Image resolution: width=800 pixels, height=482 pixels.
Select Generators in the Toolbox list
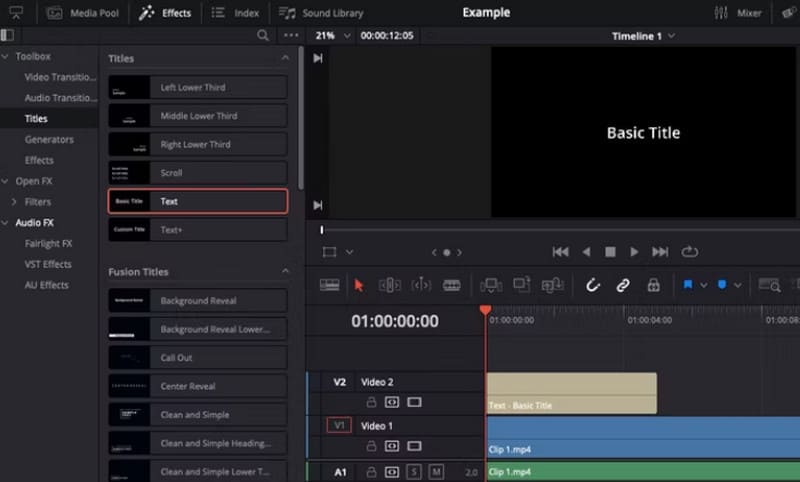49,139
